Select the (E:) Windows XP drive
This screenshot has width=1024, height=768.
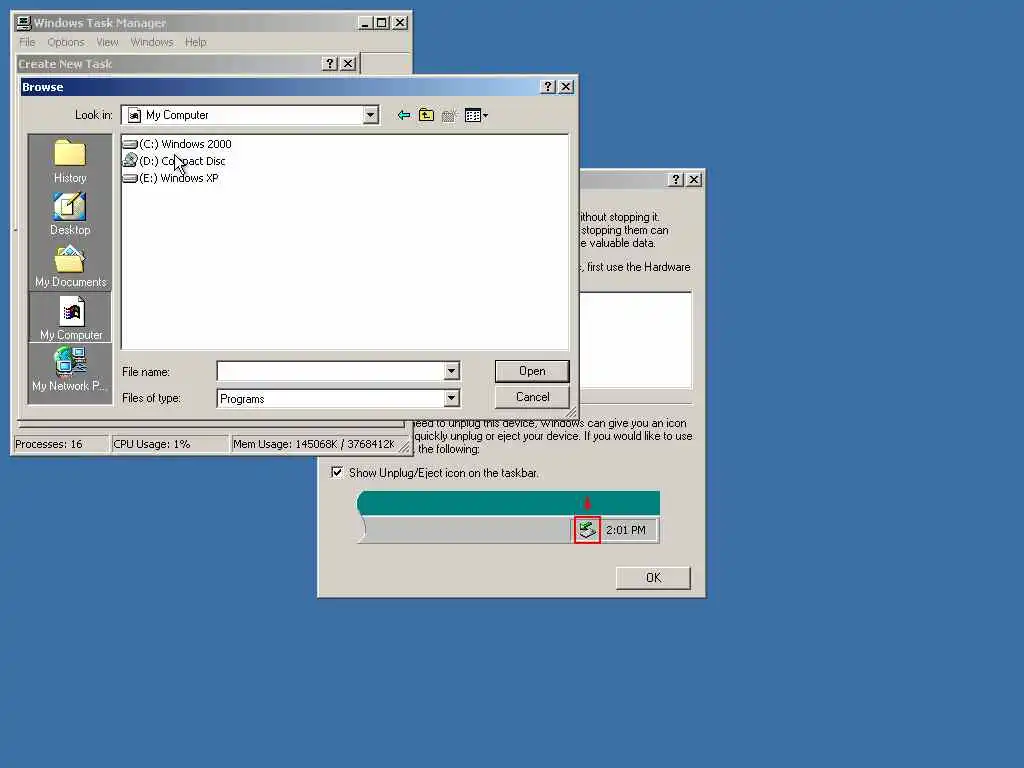(x=170, y=178)
